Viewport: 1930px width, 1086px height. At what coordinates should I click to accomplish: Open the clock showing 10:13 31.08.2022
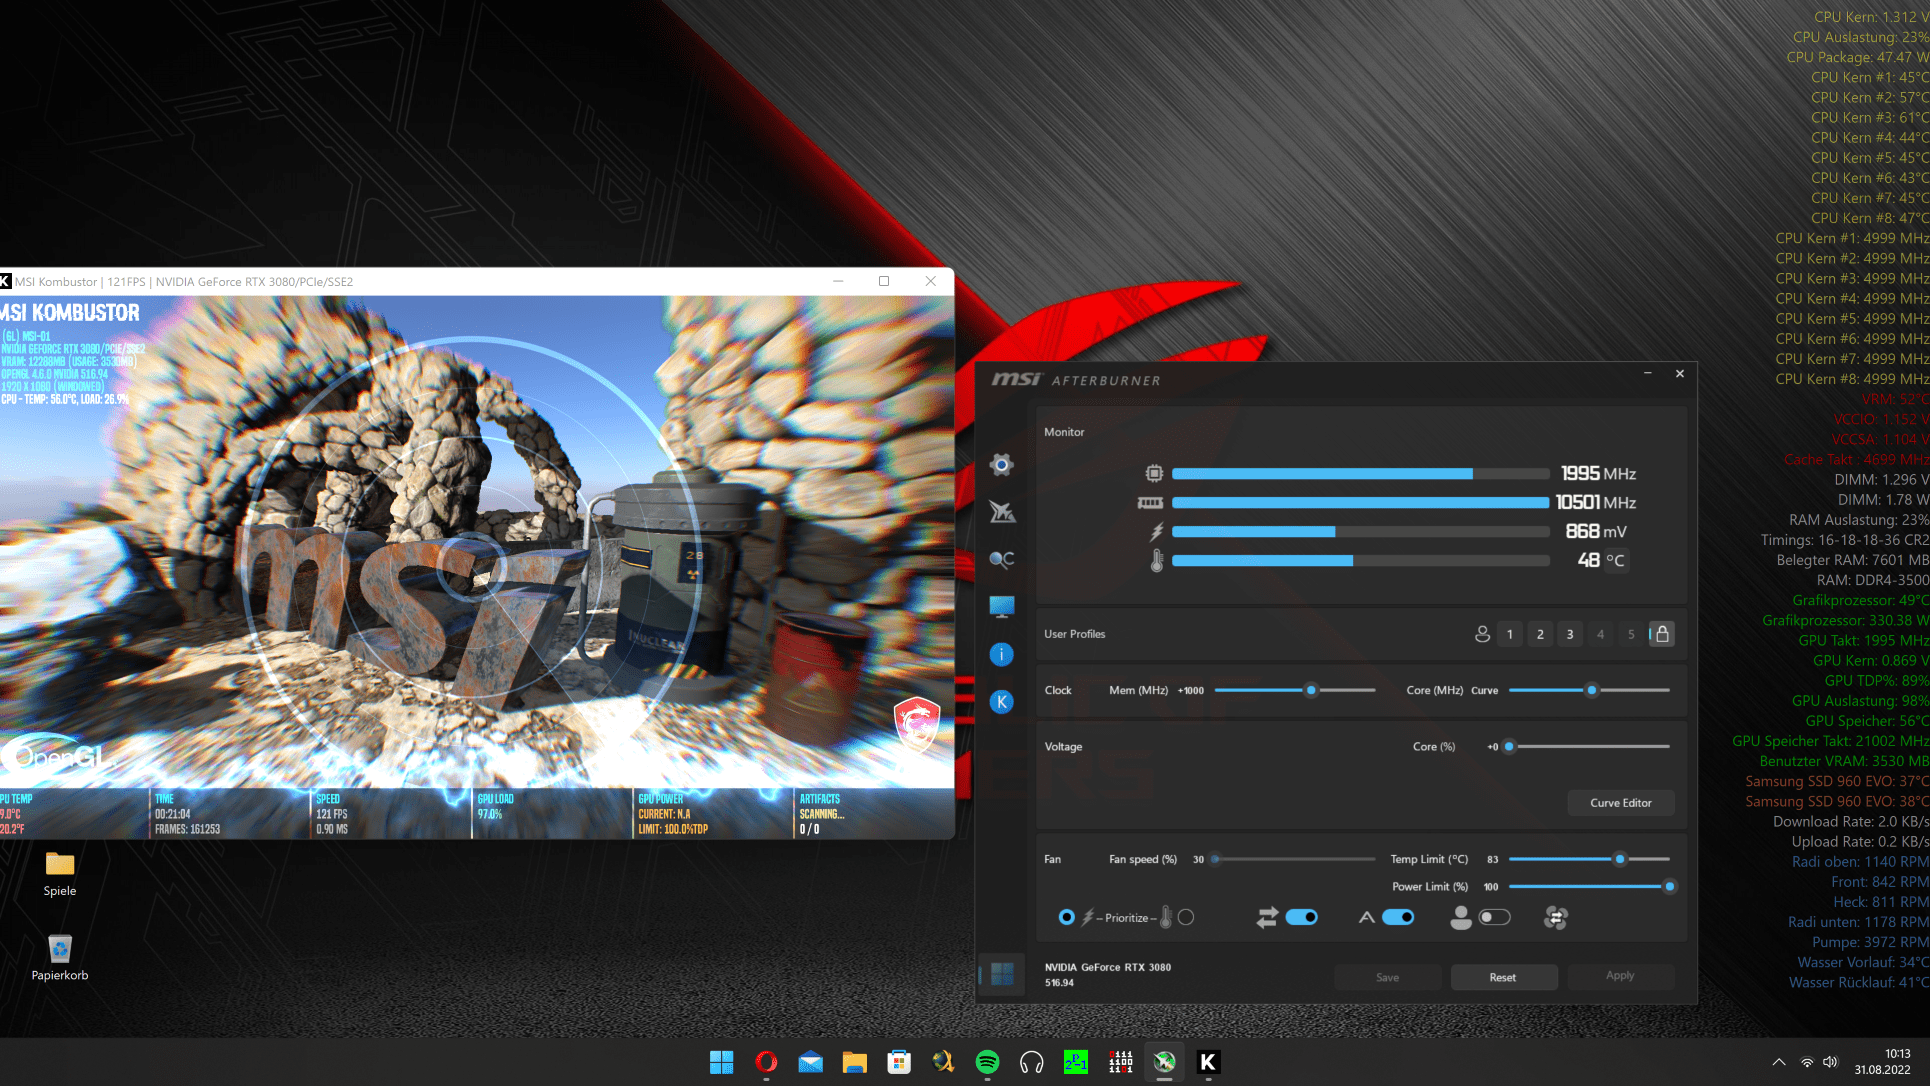coord(1882,1062)
